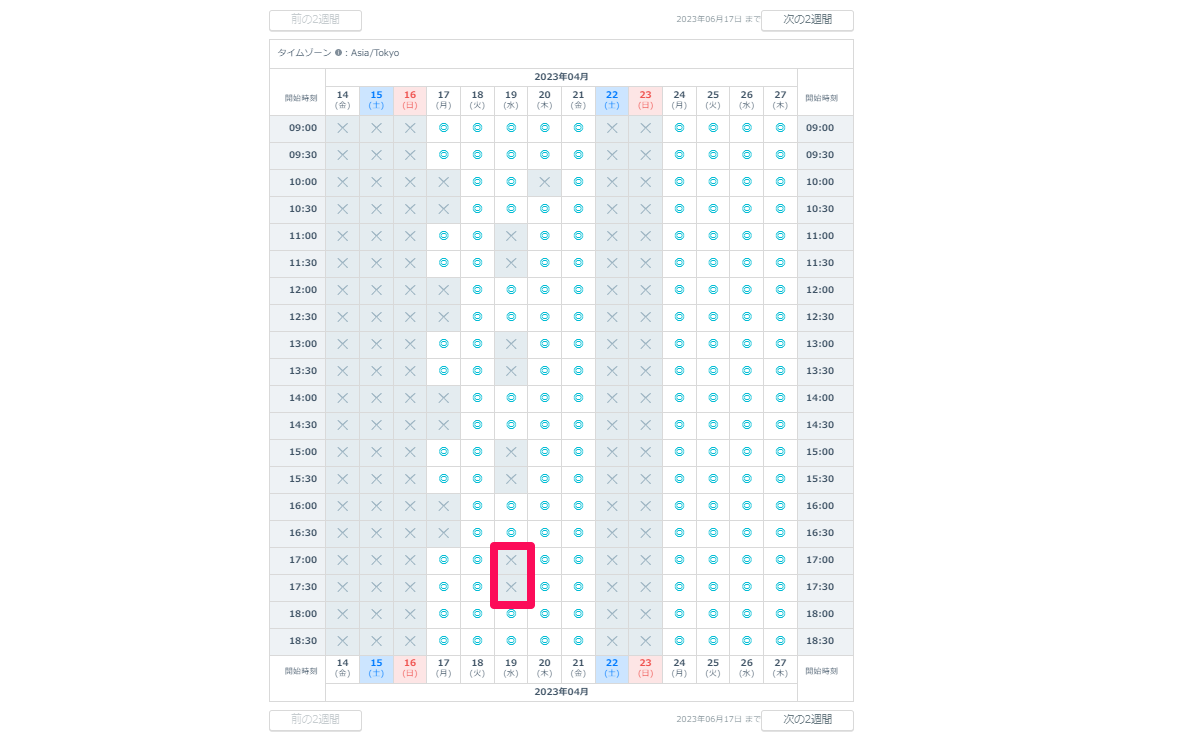
Task: Click the top header date 23 (日)
Action: click(646, 100)
